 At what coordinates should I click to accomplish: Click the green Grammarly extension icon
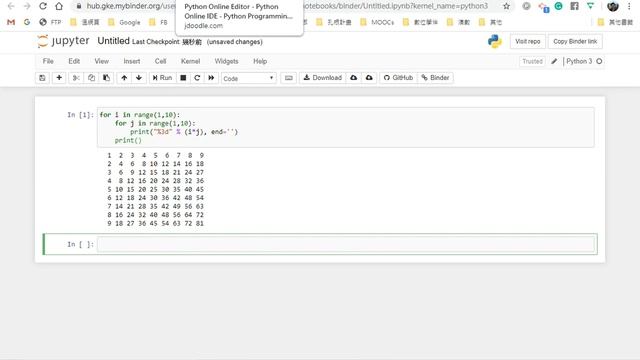click(558, 6)
